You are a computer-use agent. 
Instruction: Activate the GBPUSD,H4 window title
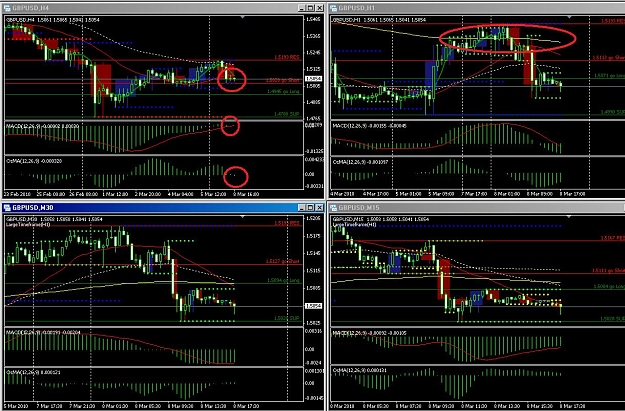pos(31,8)
